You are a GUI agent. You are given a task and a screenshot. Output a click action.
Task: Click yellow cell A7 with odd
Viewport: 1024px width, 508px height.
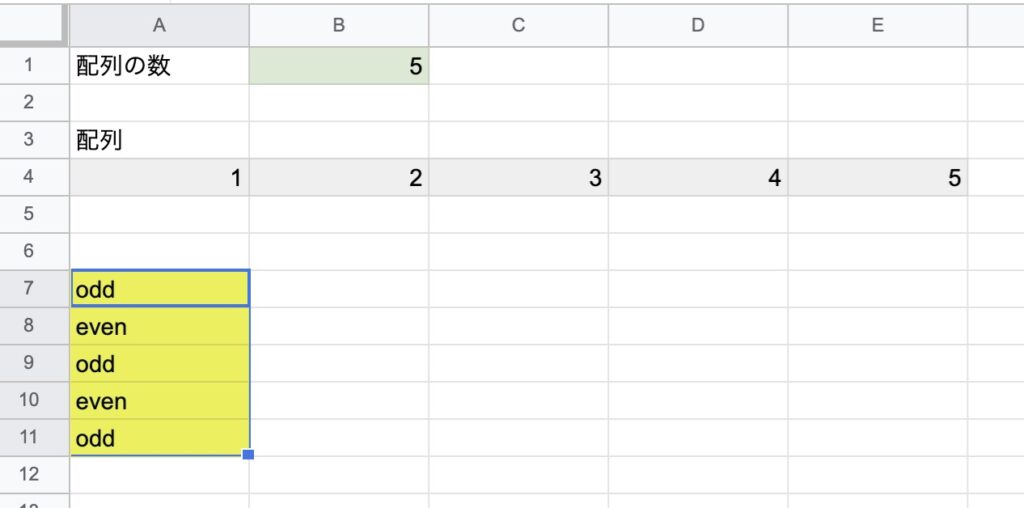coord(159,289)
